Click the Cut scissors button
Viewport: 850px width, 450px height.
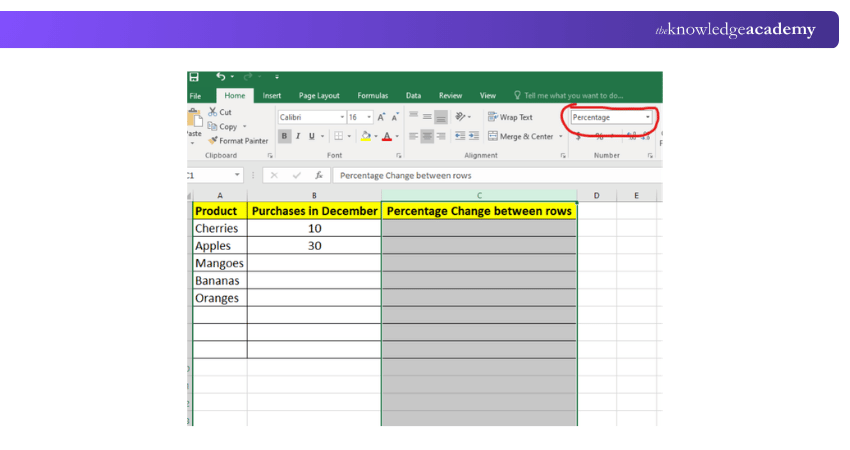click(220, 112)
